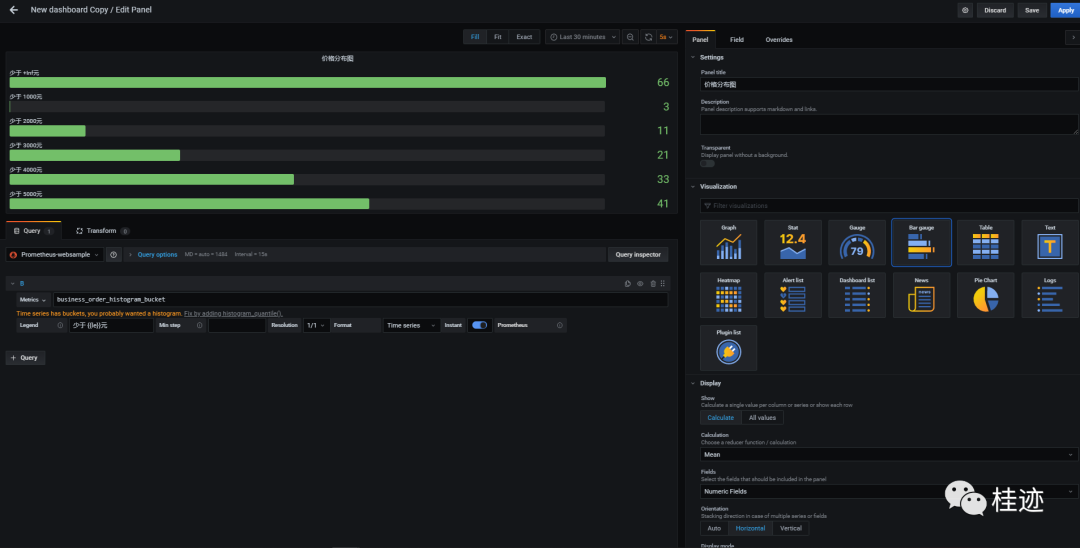The width and height of the screenshot is (1080, 548).
Task: Click into the Description text area
Action: point(889,124)
